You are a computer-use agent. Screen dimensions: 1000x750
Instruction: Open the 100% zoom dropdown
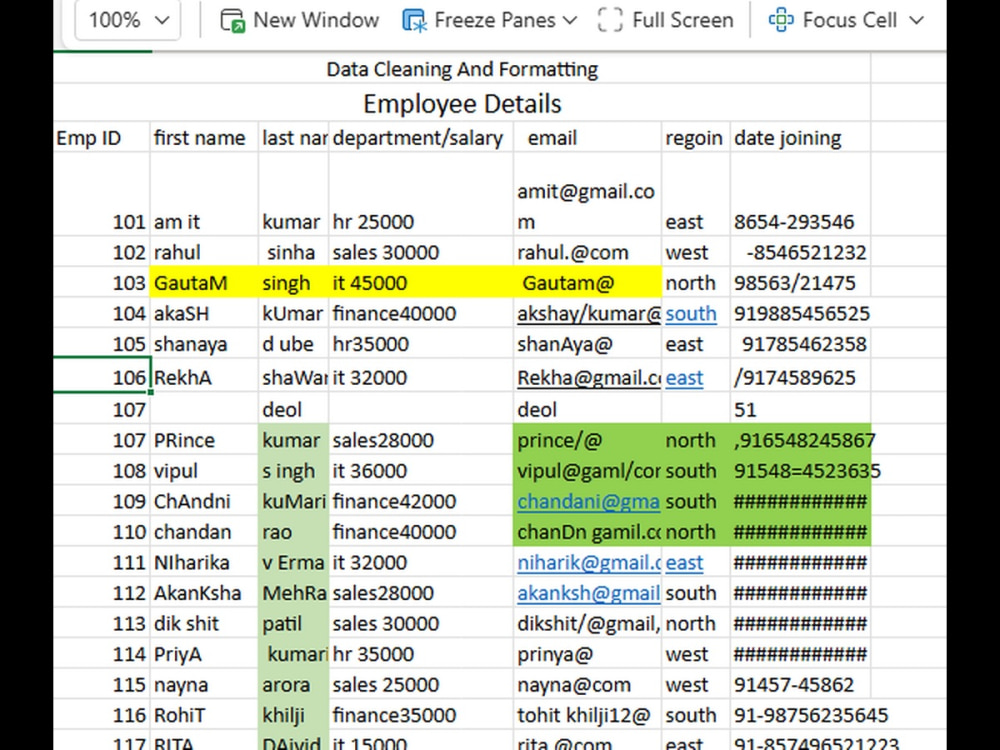pos(128,20)
